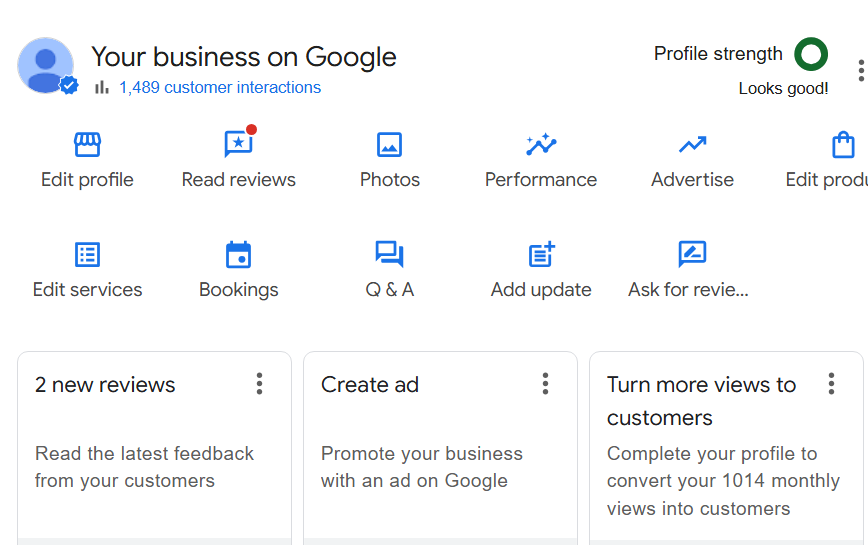
Task: Open the Photos icon
Action: click(389, 146)
